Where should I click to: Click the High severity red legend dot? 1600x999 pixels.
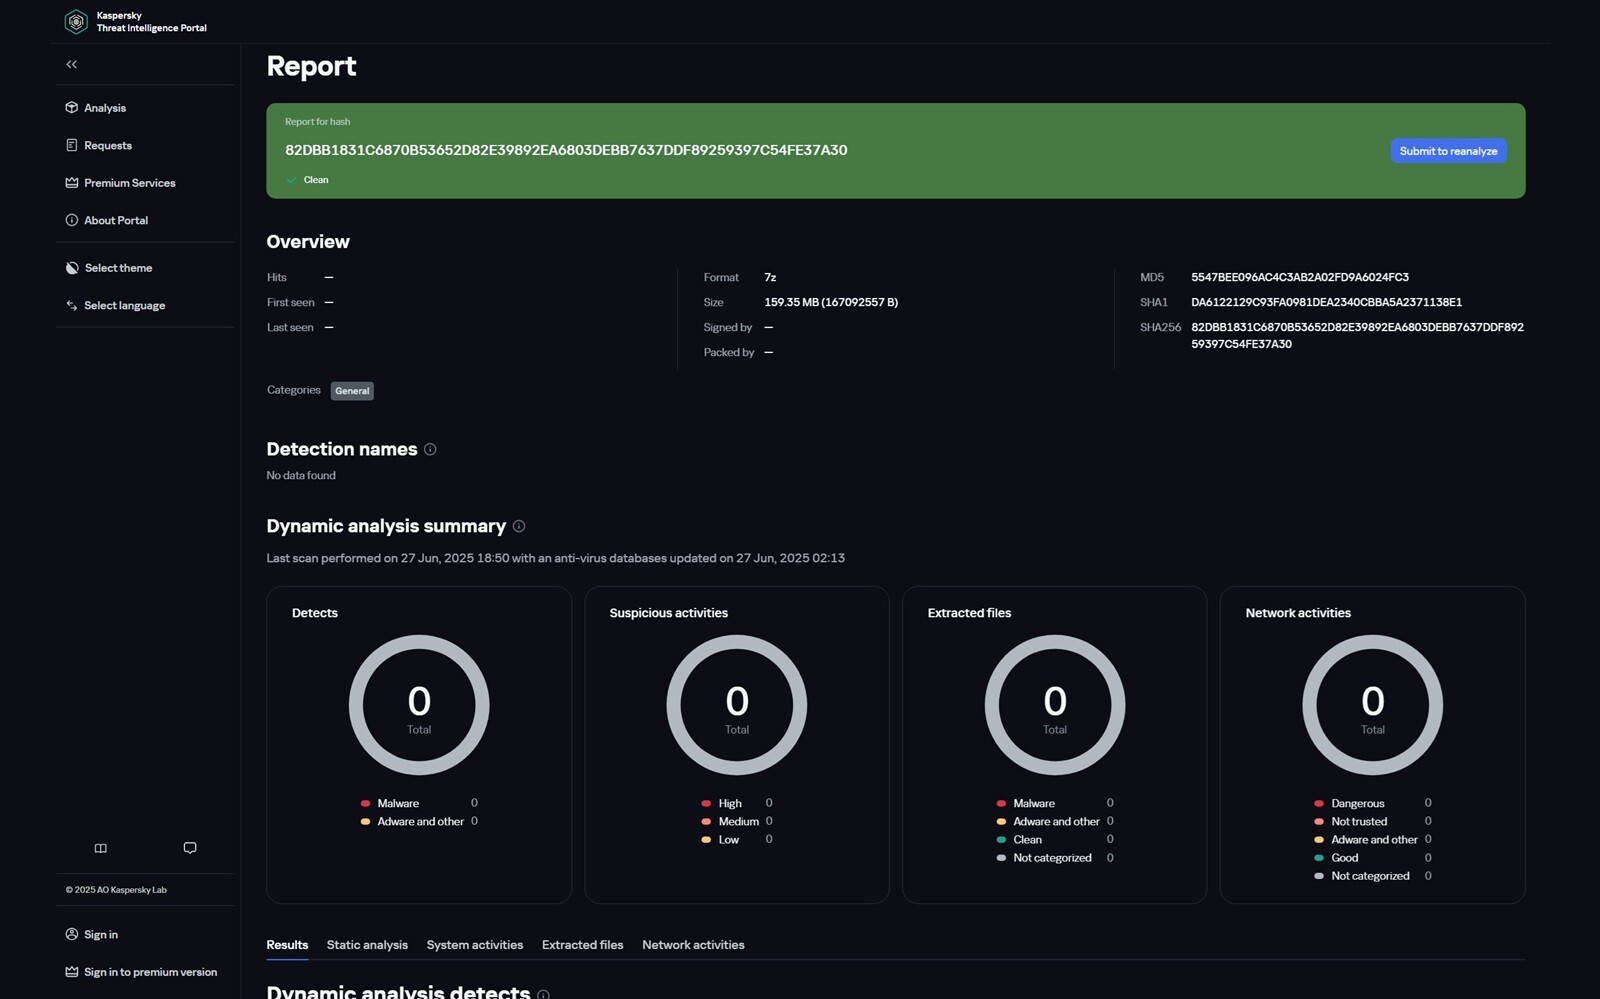coord(706,803)
